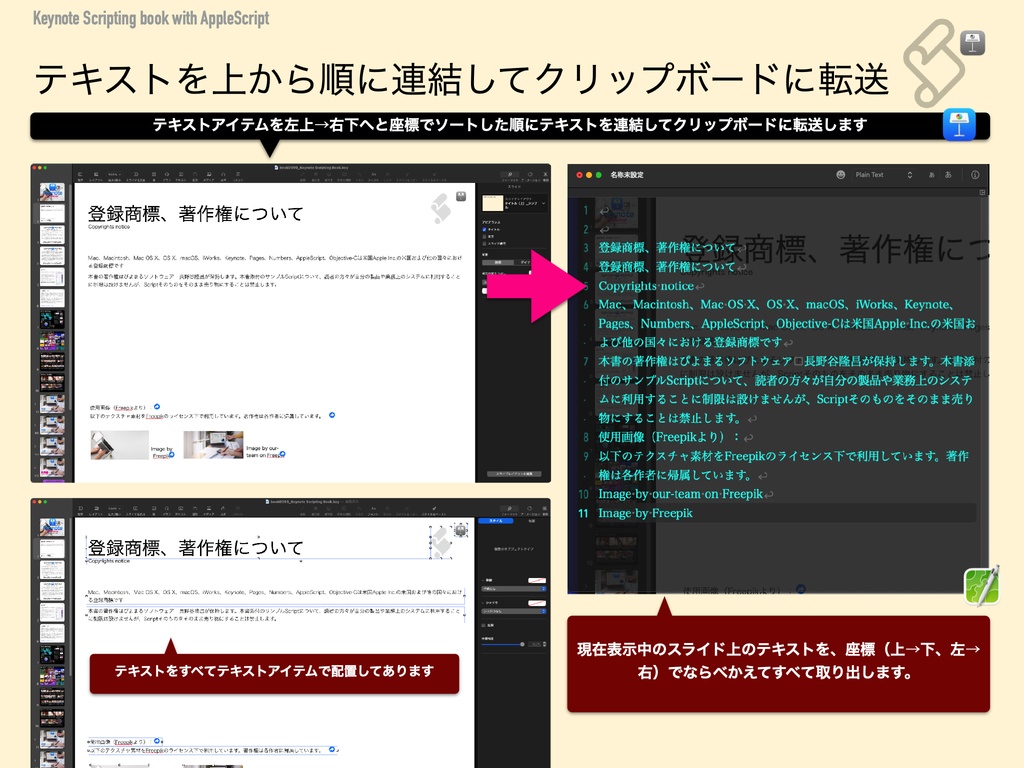Screen dimensions: 1024x768
Task: Toggle Shadow checkbox in lower Keynote inspector
Action: [483, 625]
